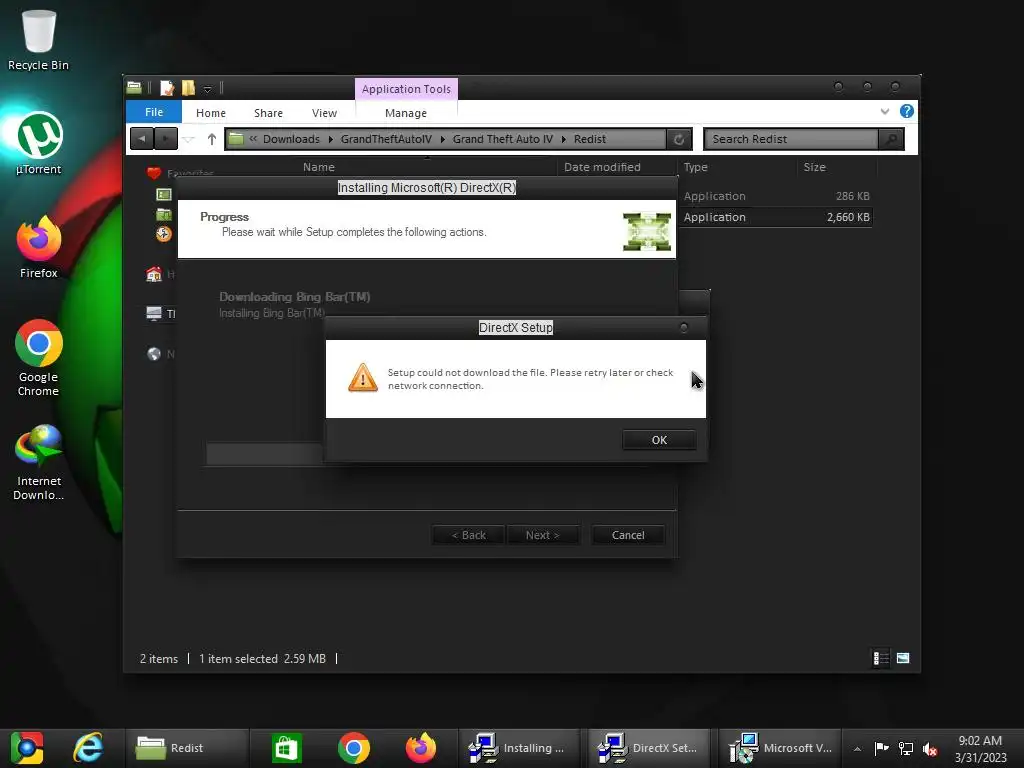Click the search magnifier icon
Viewport: 1024px width, 768px height.
(x=891, y=139)
